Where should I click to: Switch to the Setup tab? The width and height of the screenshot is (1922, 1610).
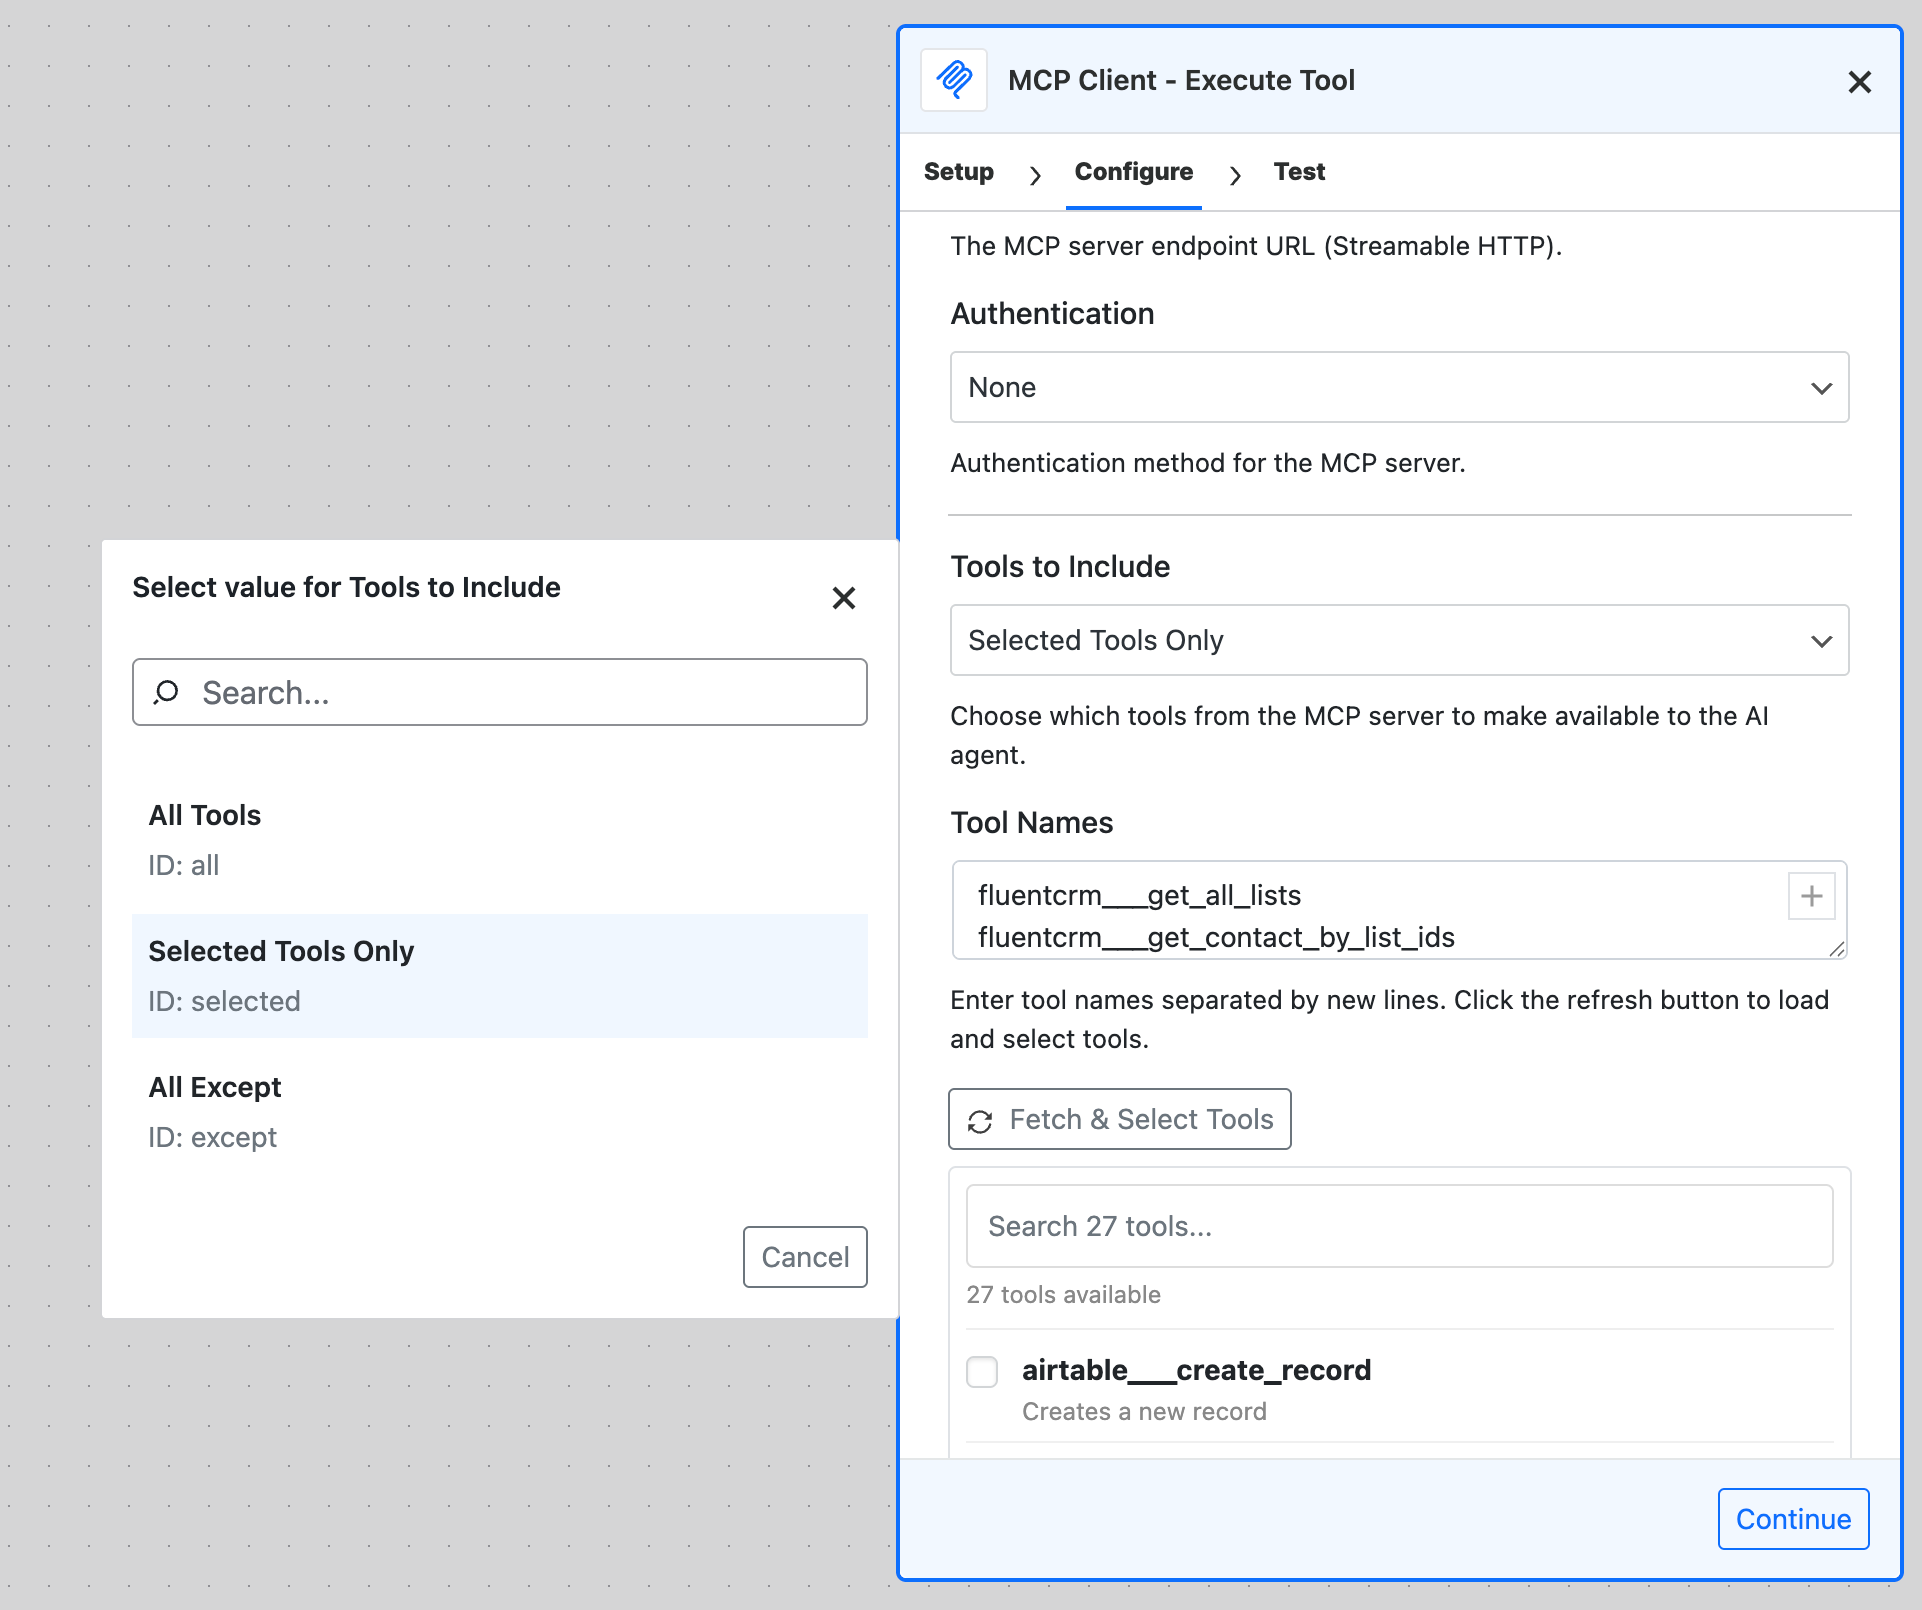click(x=958, y=171)
